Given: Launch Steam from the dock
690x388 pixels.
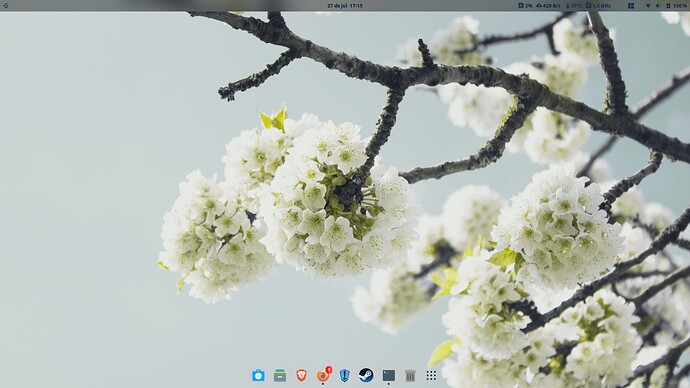Looking at the screenshot, I should tap(366, 375).
